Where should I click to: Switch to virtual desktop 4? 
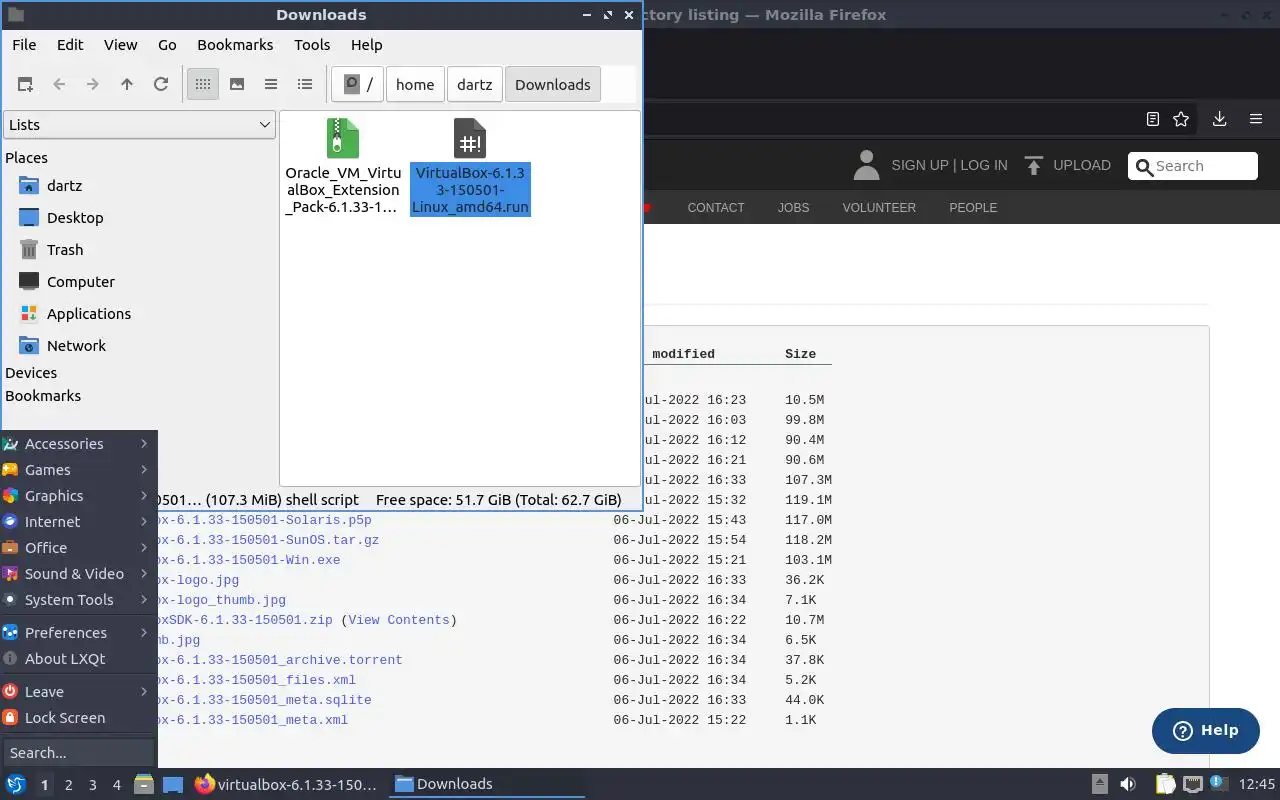(x=116, y=785)
